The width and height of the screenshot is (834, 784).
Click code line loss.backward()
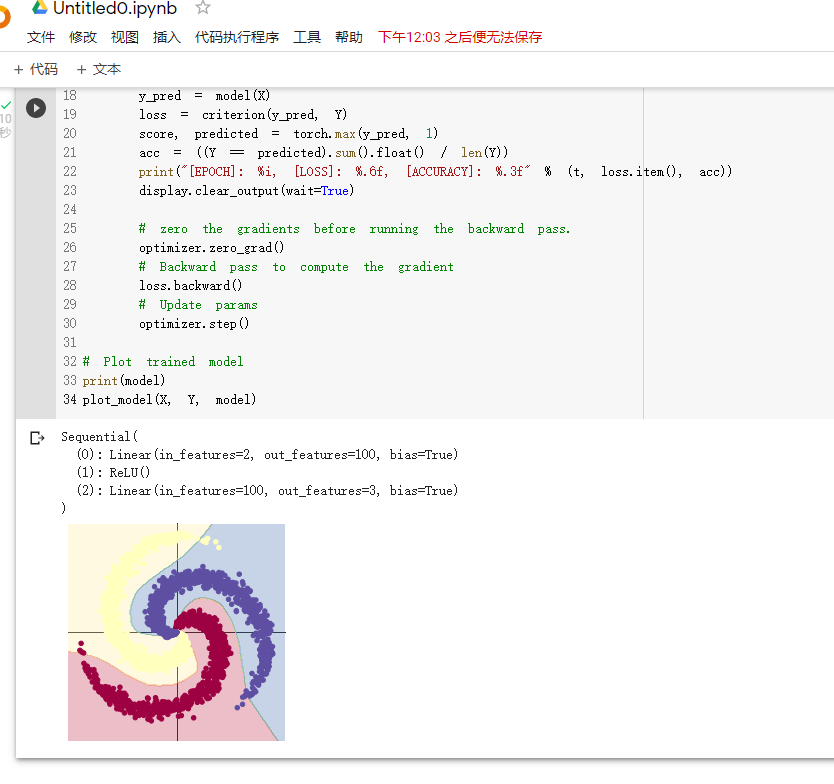click(x=190, y=286)
